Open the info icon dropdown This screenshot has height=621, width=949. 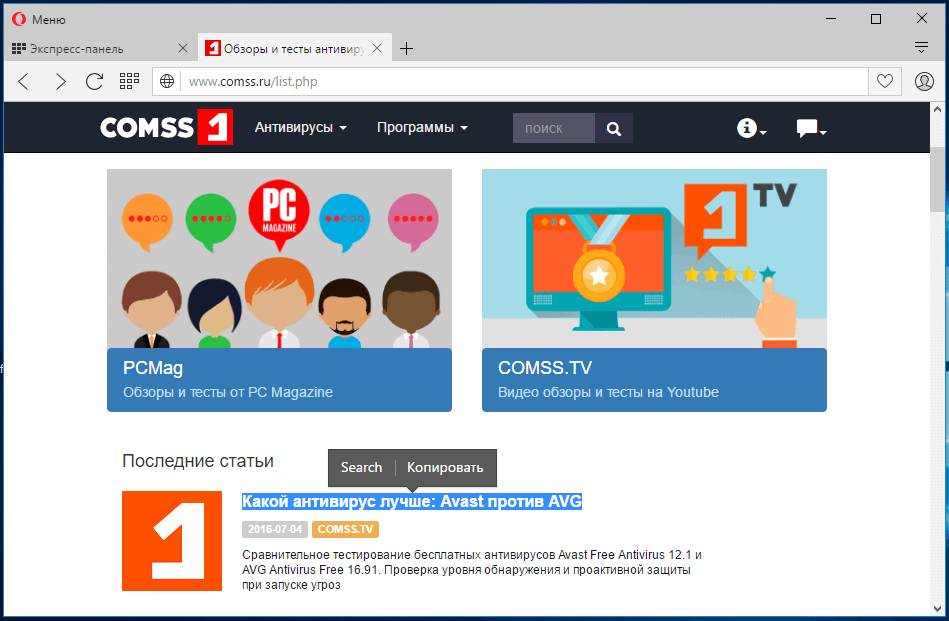tap(751, 128)
